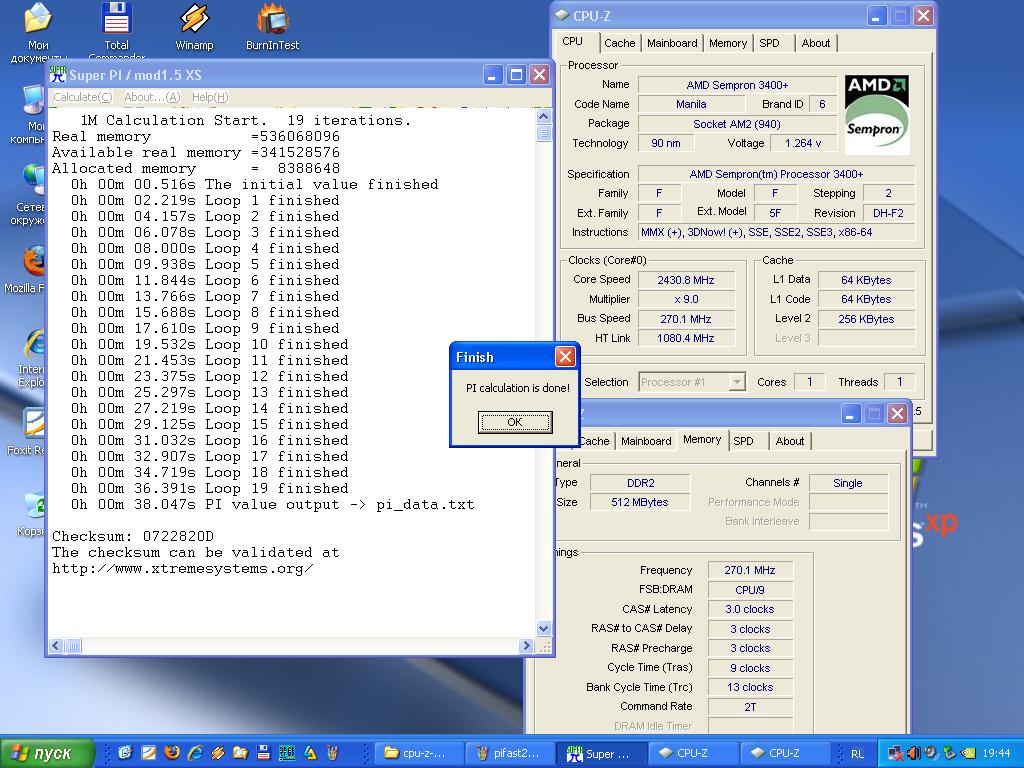Close the Finish dialog with X
Screen dimensions: 1024x768
(x=565, y=357)
